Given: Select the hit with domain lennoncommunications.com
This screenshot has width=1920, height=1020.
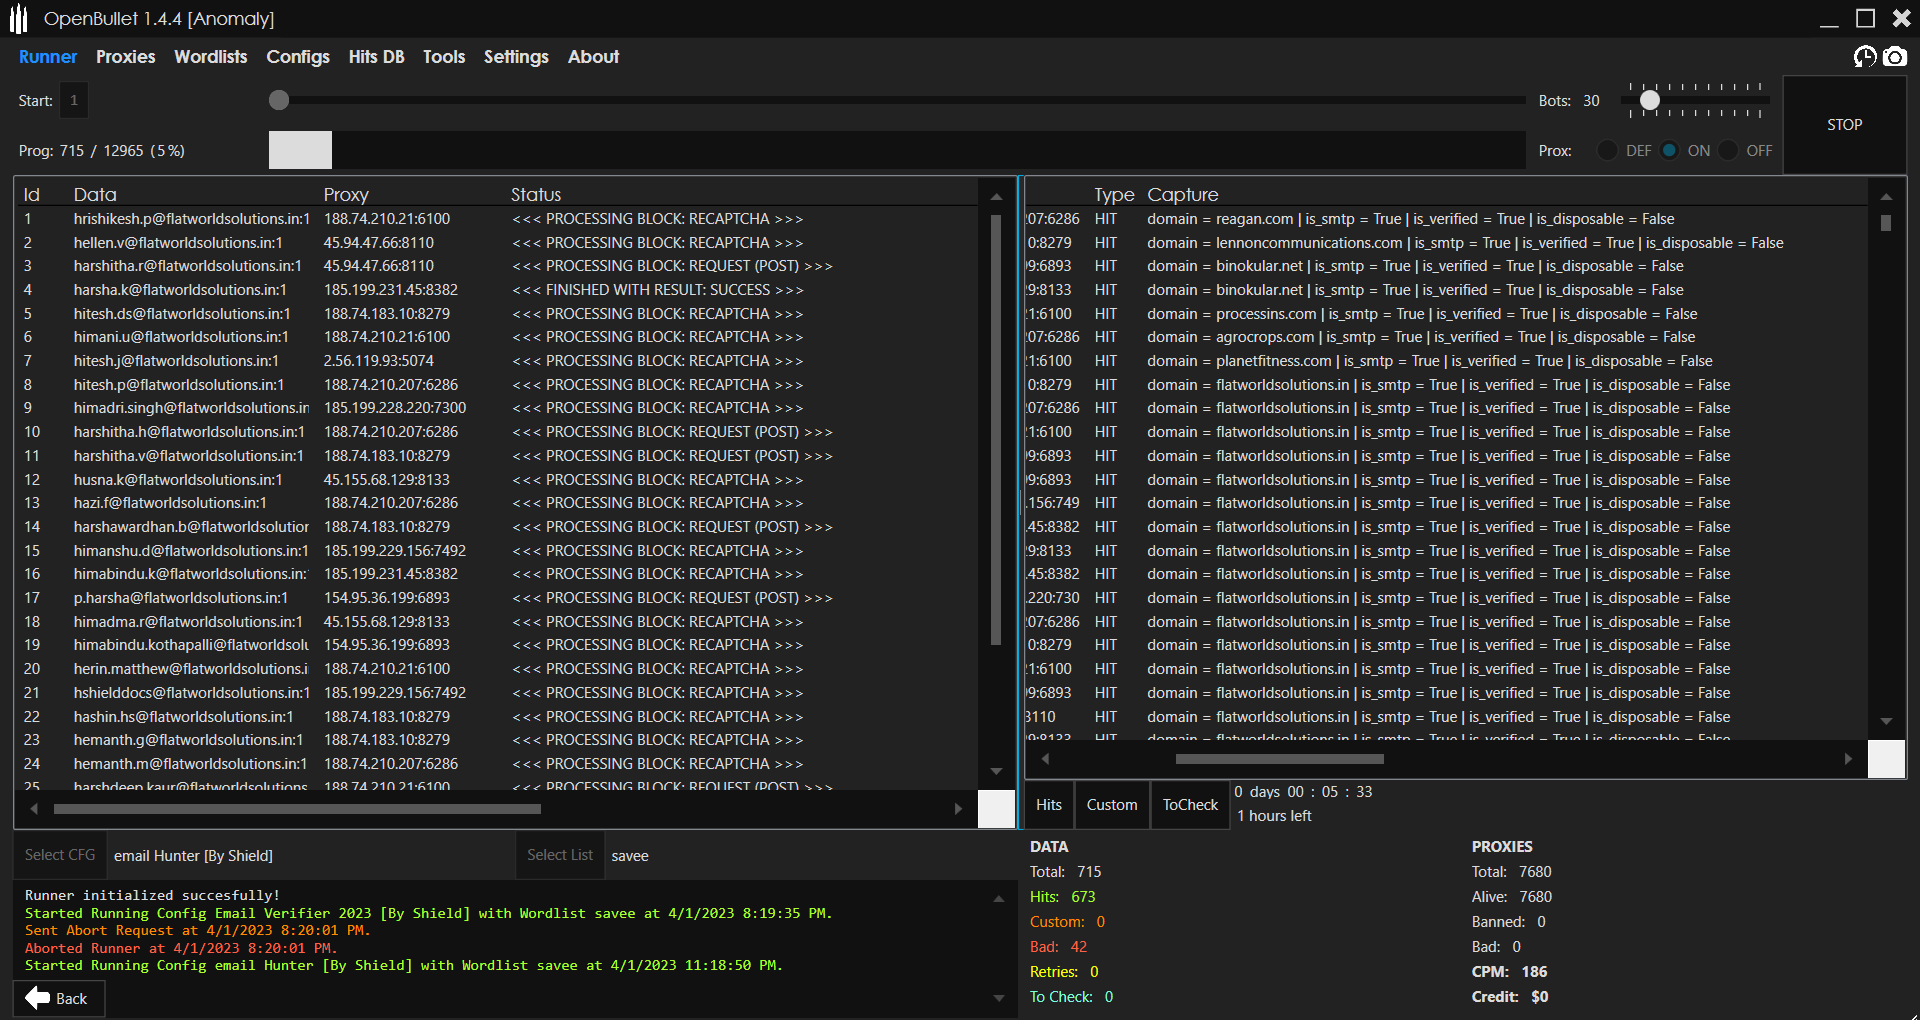Looking at the screenshot, I should pos(1446,243).
